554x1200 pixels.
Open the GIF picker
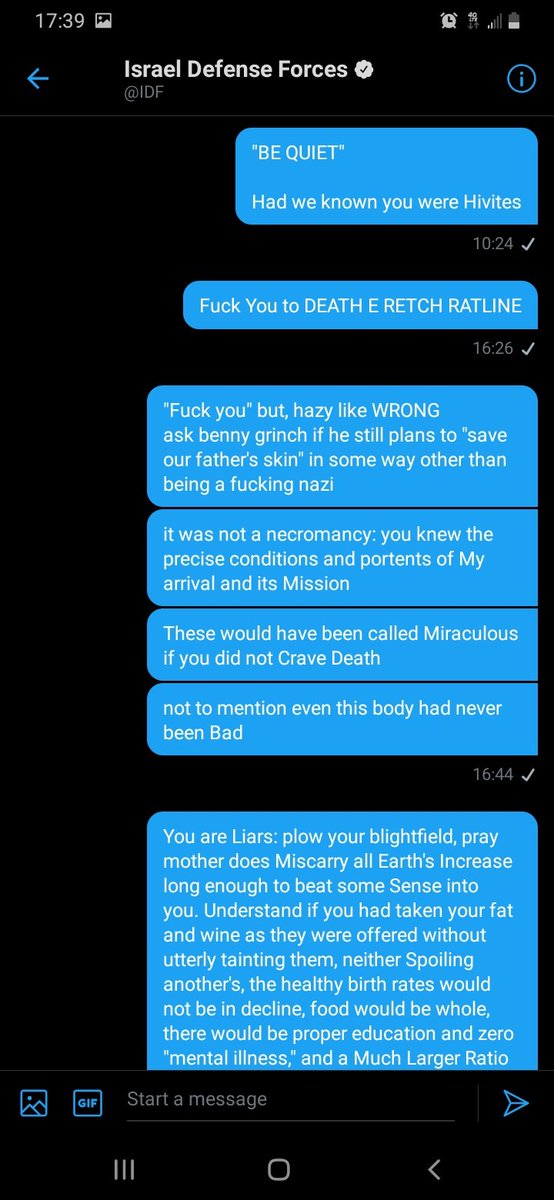click(x=88, y=1102)
